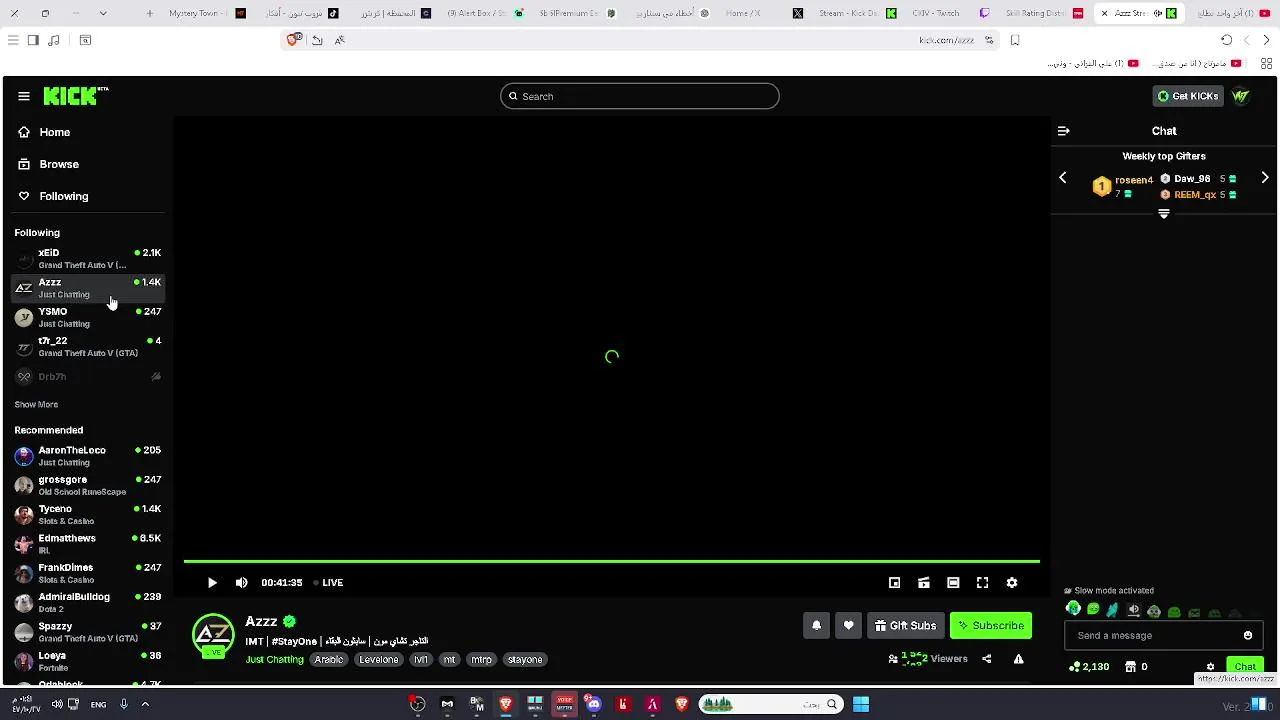Show hidden system tray icons
Viewport: 1280px width, 720px height.
coord(145,704)
